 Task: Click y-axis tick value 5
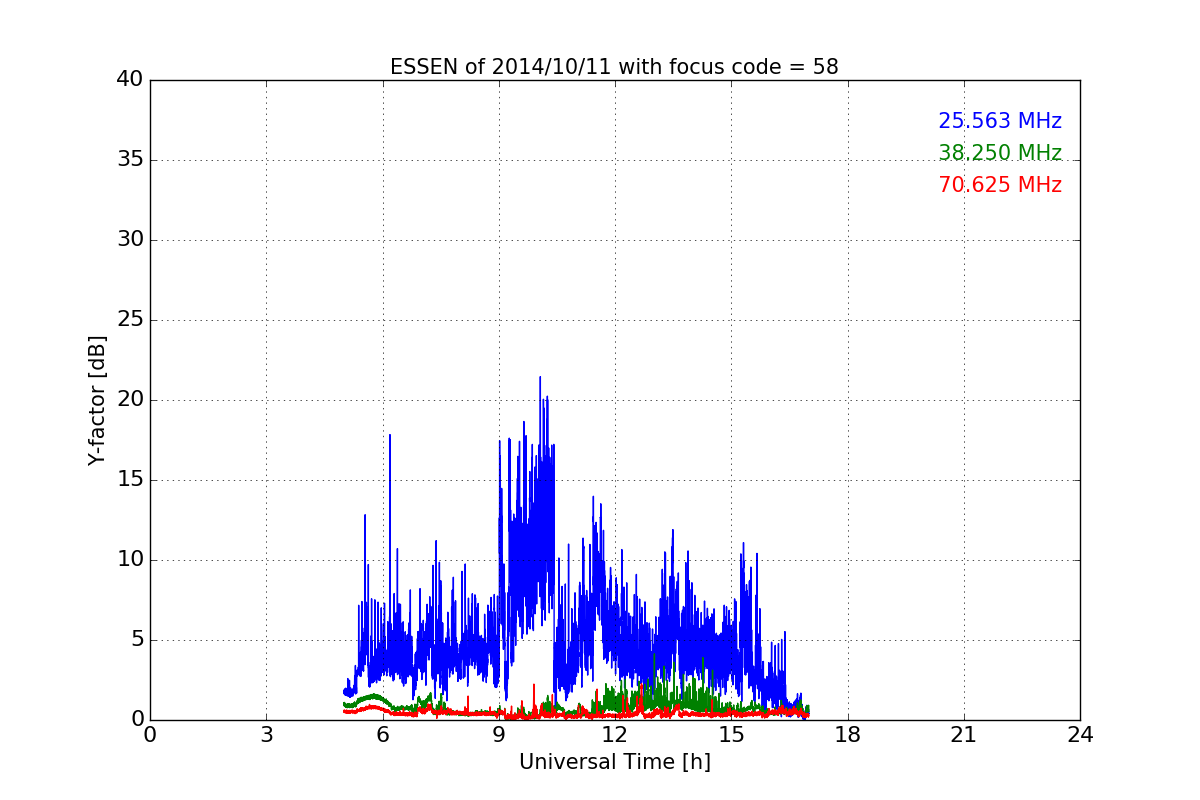point(137,640)
